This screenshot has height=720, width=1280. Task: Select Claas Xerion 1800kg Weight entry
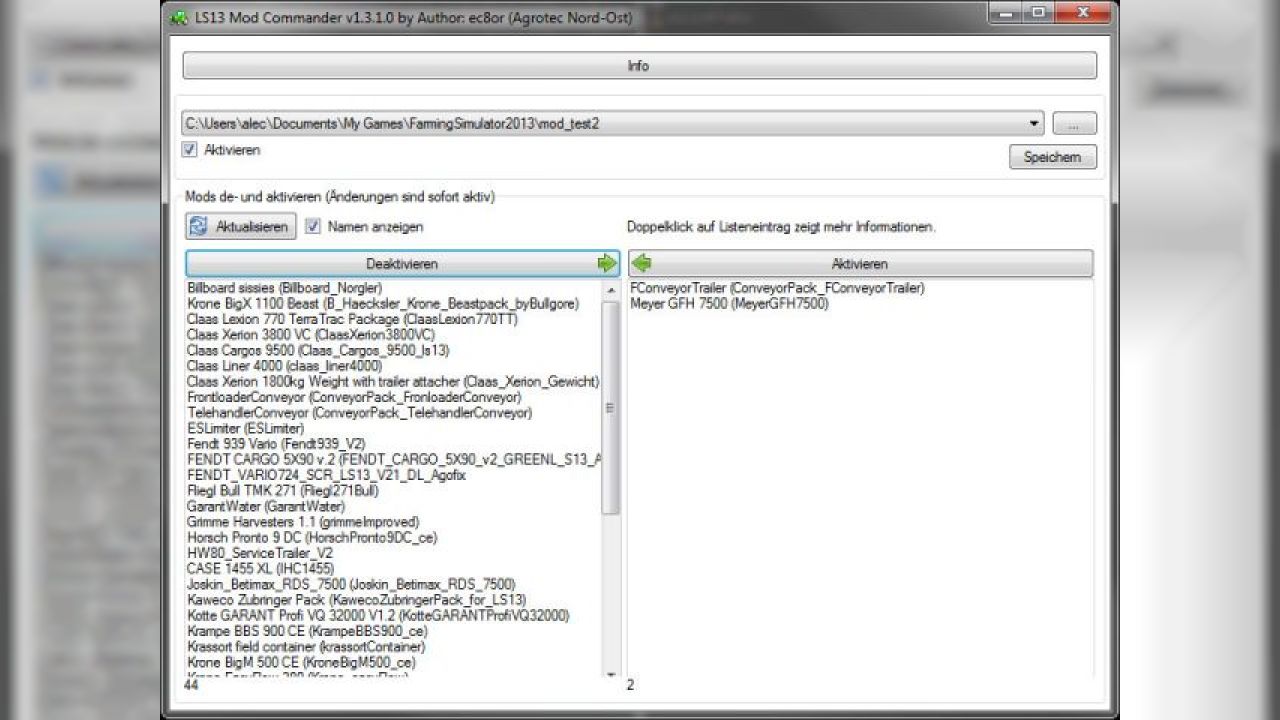[x=393, y=382]
